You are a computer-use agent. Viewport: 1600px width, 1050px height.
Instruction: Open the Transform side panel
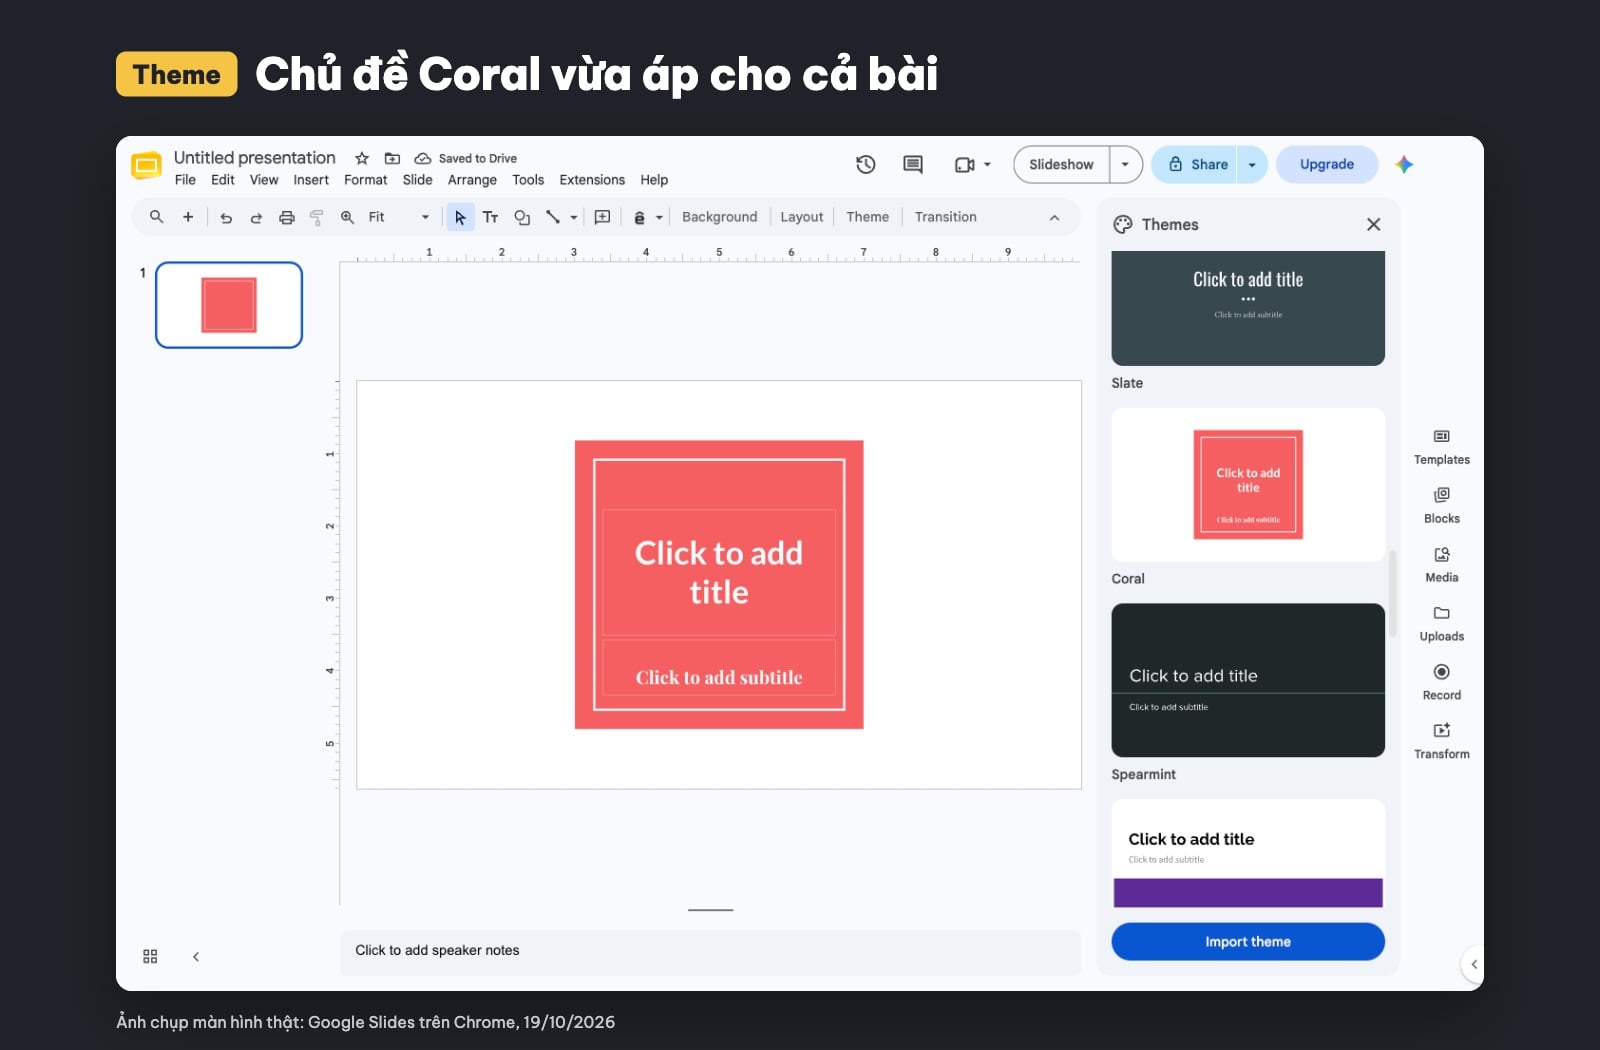click(1441, 741)
